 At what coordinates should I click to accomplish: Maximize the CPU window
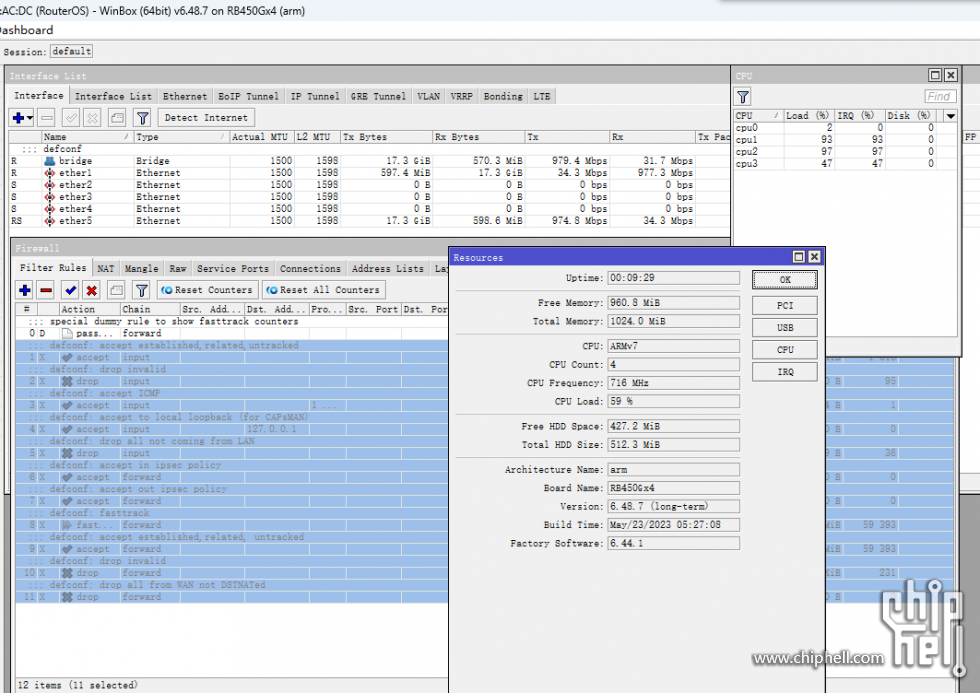tap(935, 75)
